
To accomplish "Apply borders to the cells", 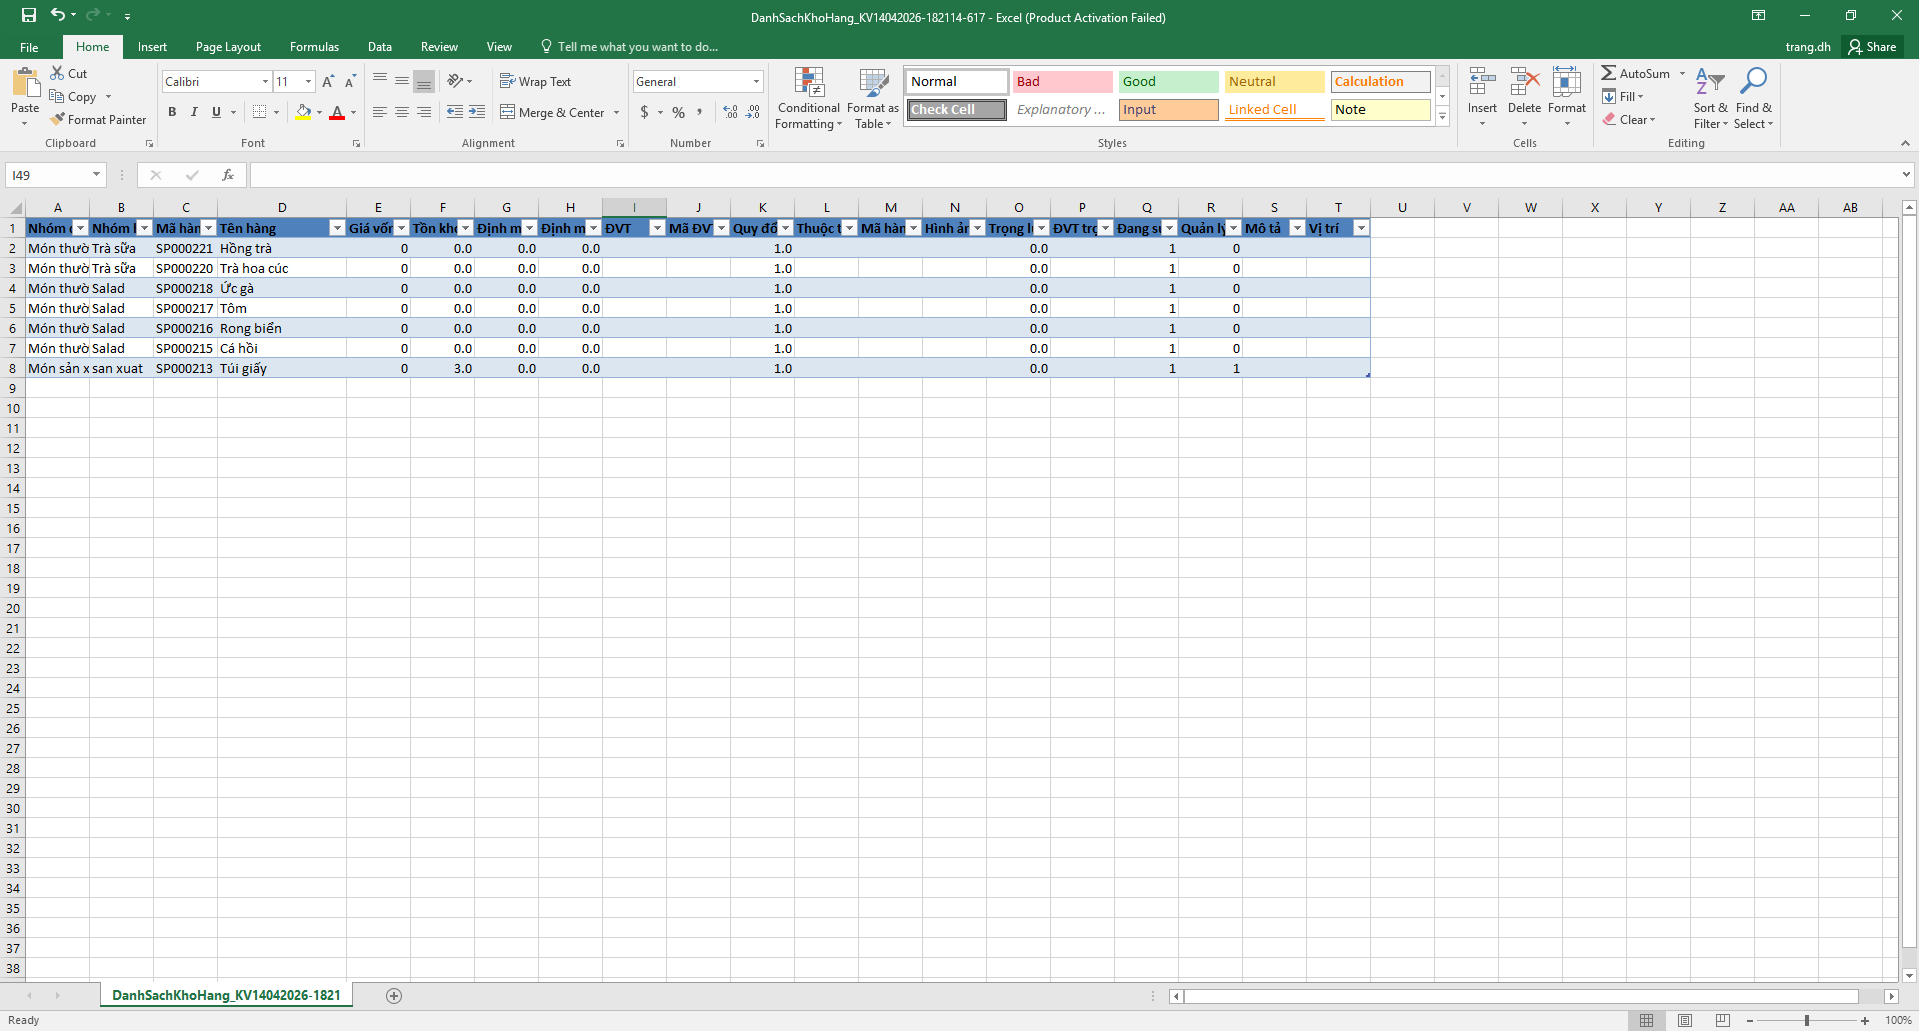I will [260, 112].
